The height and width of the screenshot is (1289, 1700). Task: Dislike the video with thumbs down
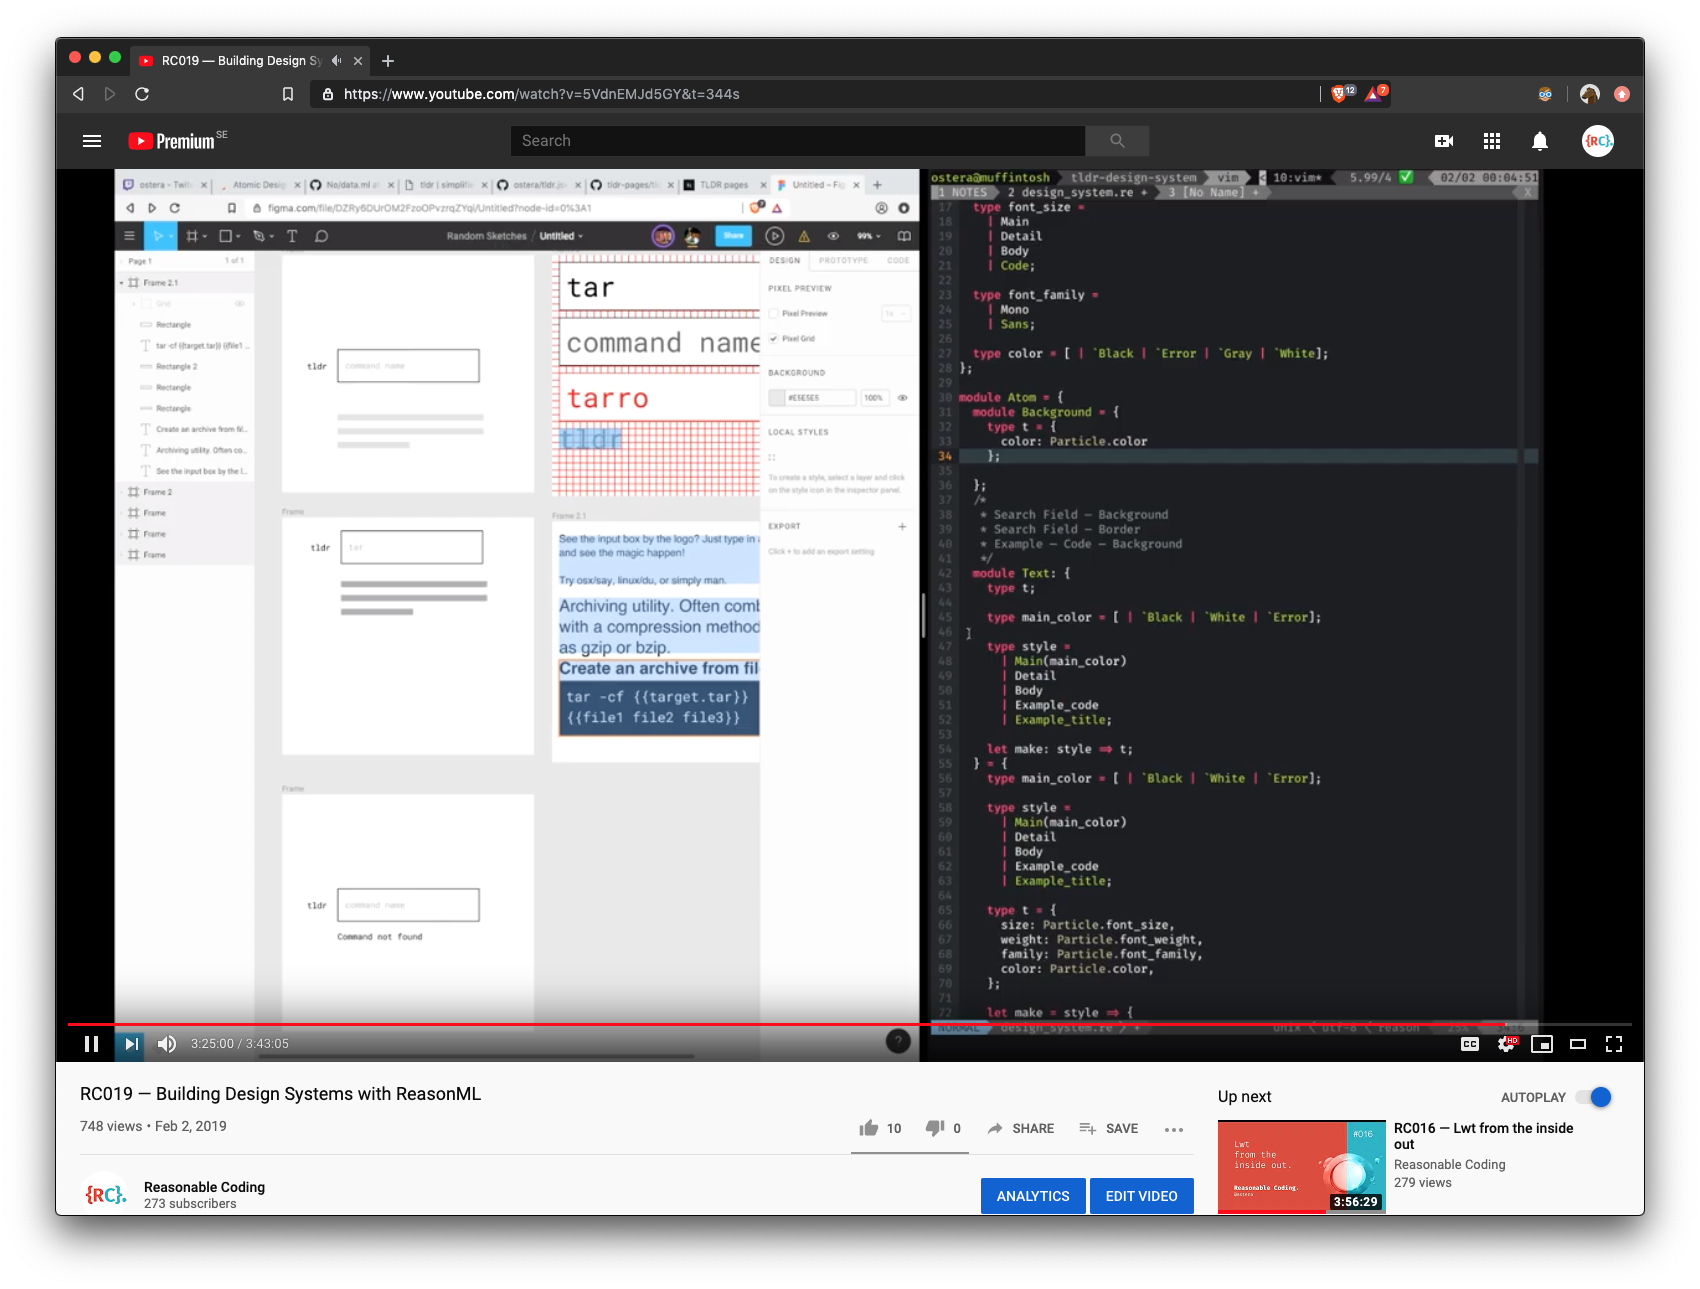[x=934, y=1127]
